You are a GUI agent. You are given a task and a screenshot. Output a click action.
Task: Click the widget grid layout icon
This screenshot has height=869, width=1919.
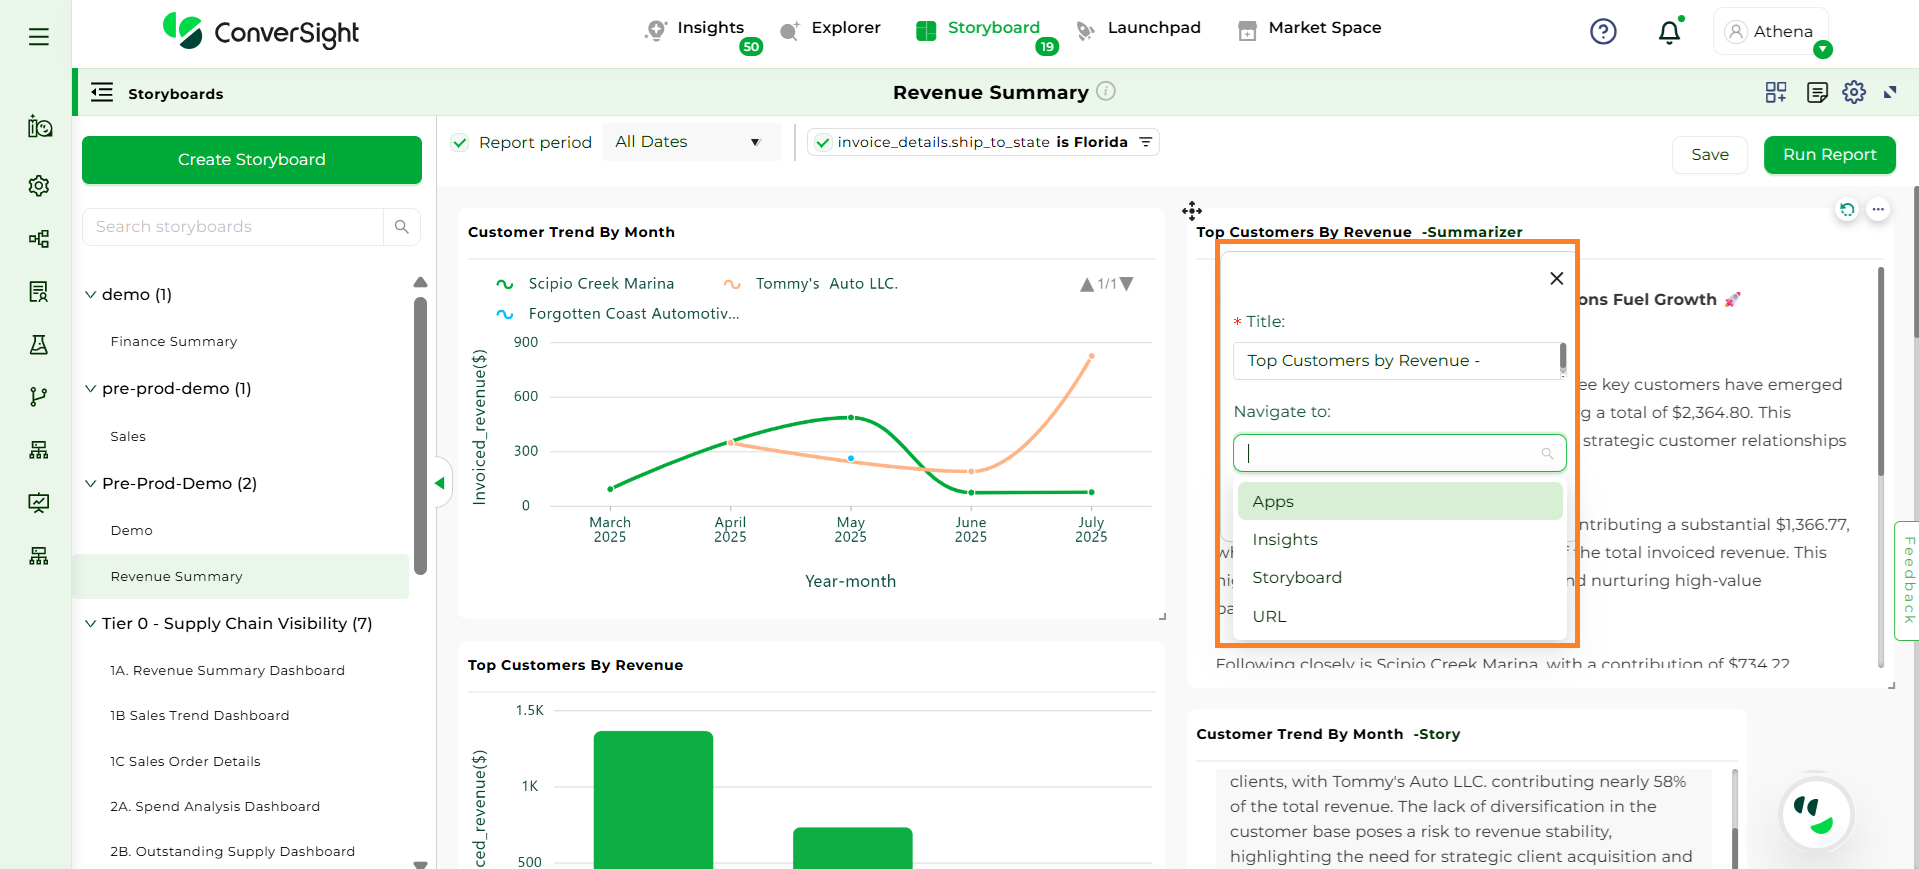pos(1776,93)
